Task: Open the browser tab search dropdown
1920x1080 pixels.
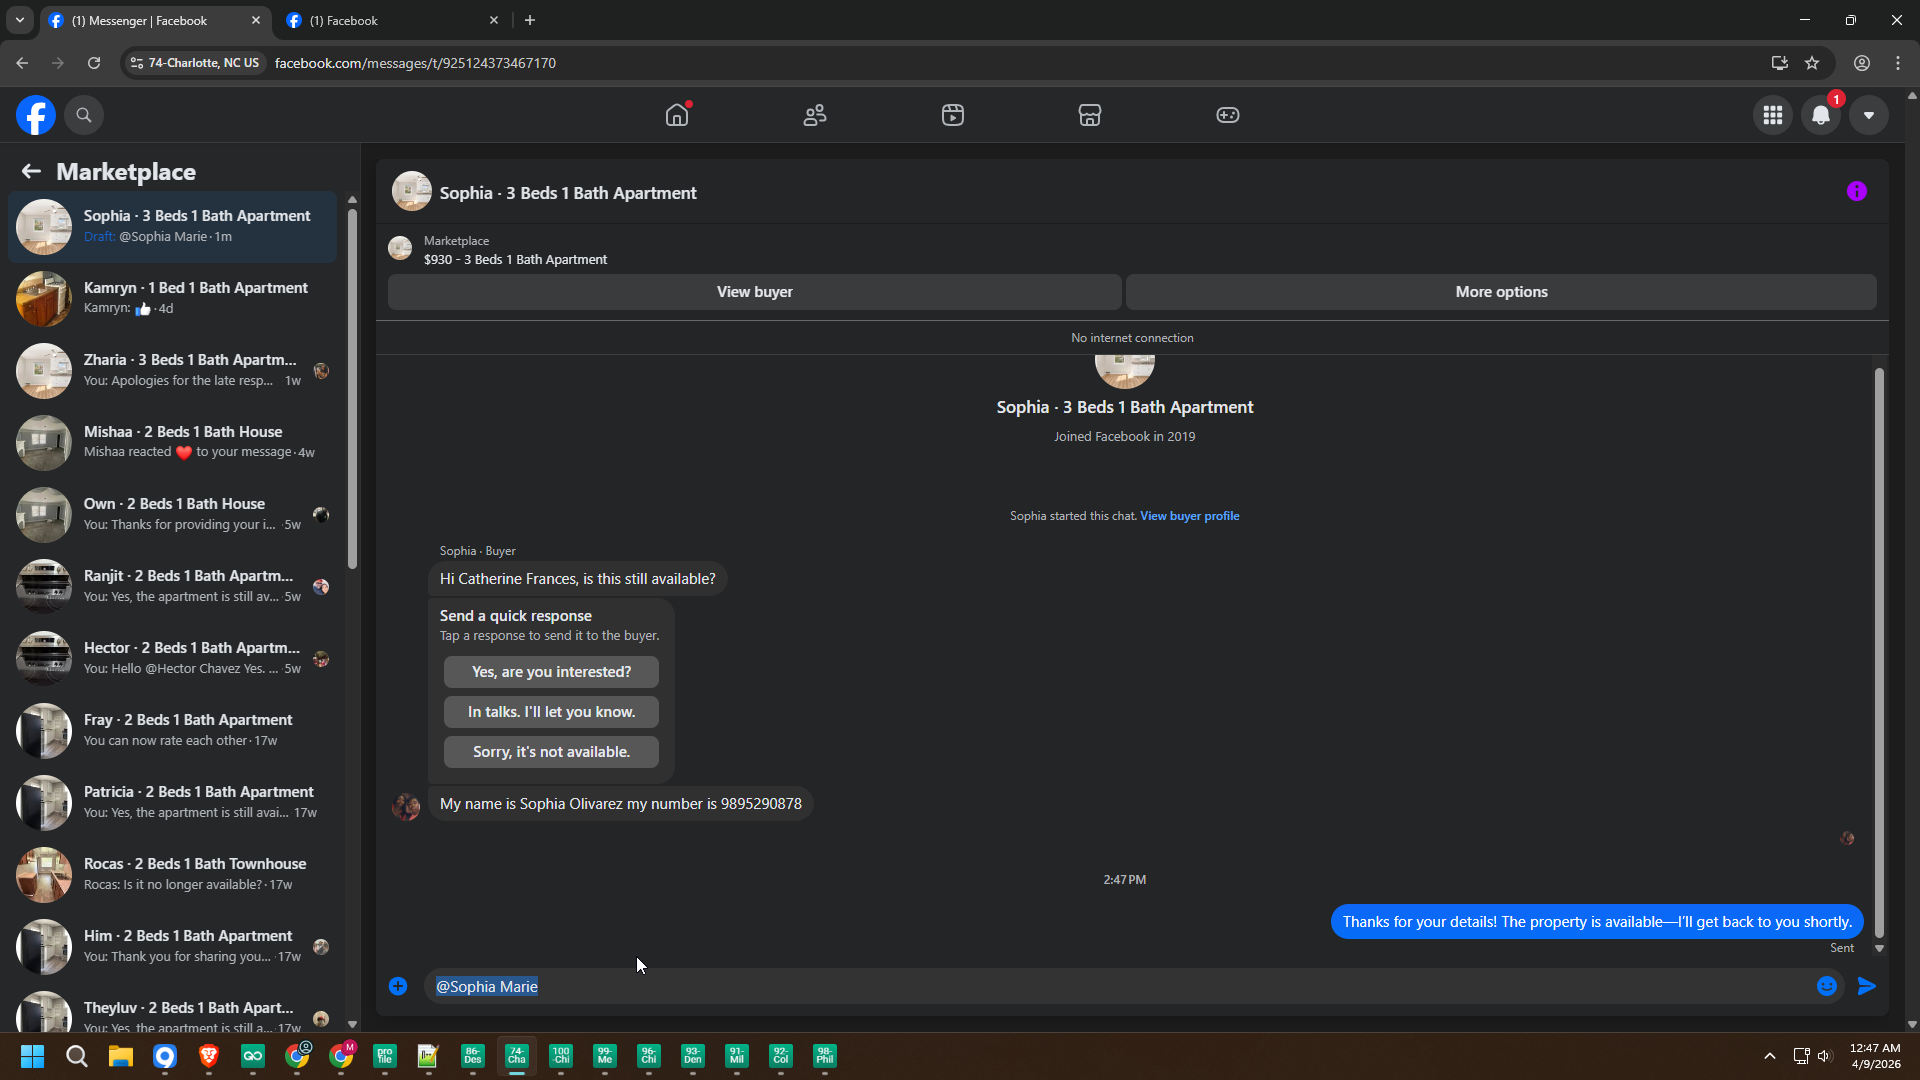Action: [19, 20]
